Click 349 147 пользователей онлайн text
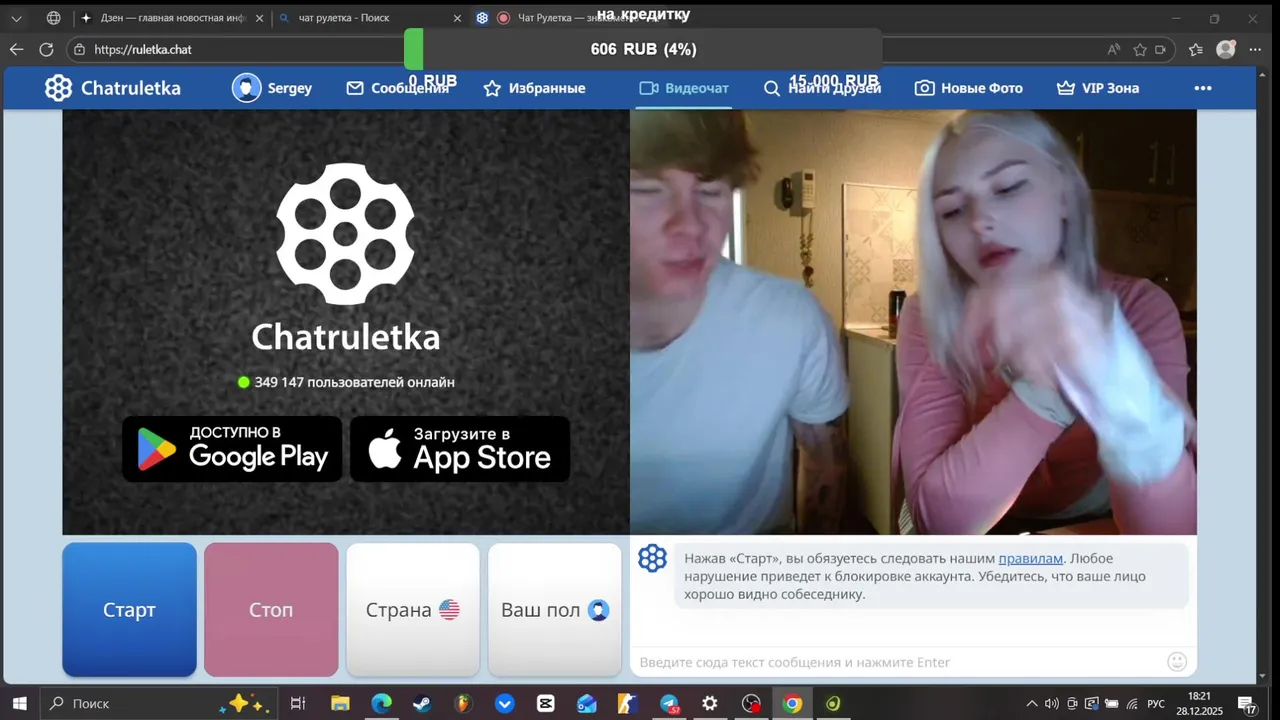The height and width of the screenshot is (720, 1280). (354, 382)
